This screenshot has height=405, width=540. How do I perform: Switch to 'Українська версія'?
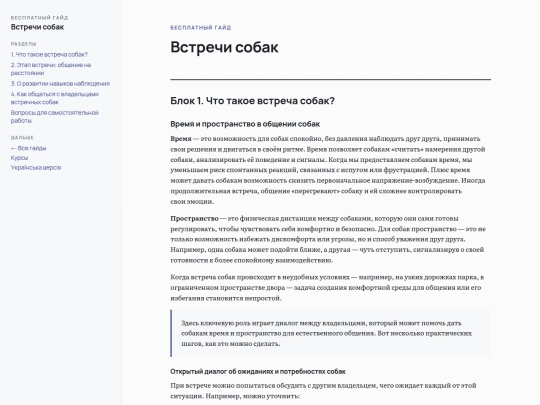(x=36, y=167)
